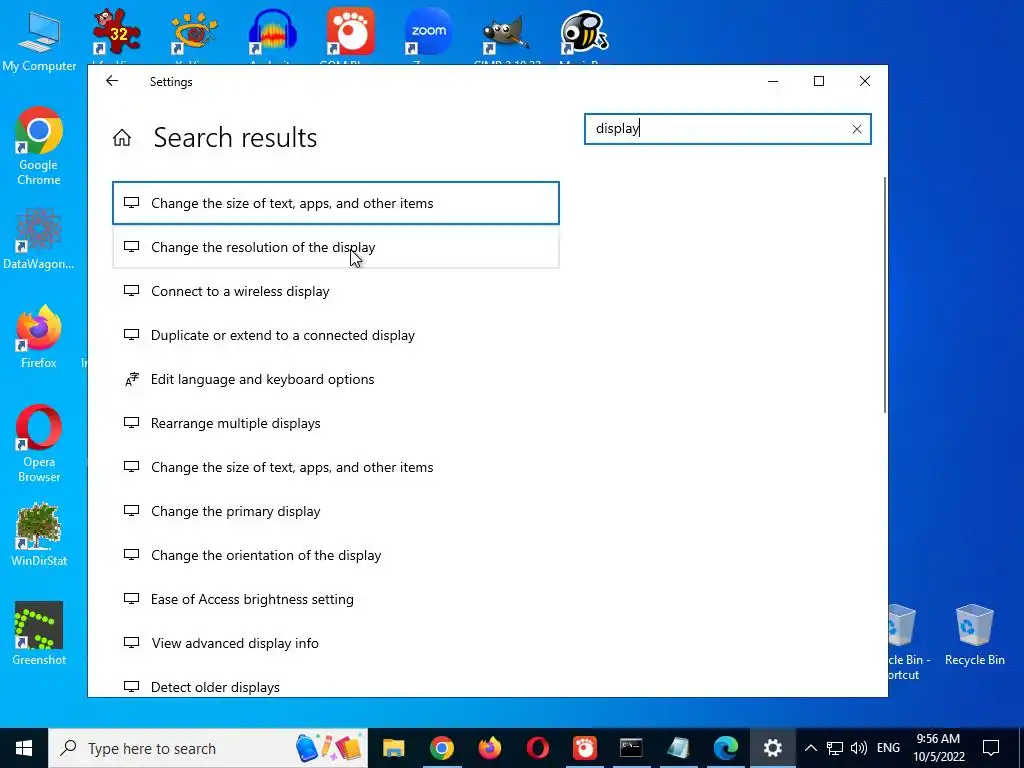
Task: Open File Explorer from the taskbar
Action: point(394,748)
